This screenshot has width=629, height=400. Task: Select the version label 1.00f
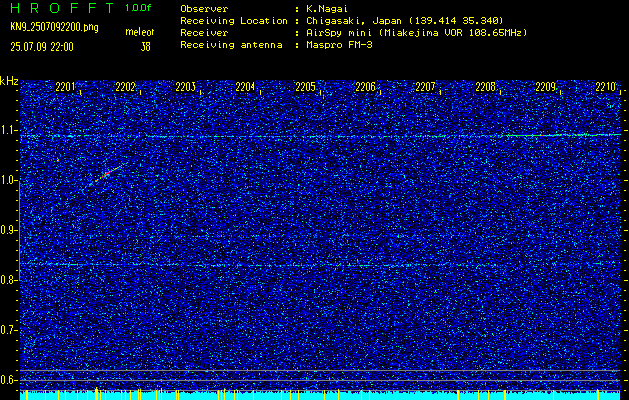138,8
